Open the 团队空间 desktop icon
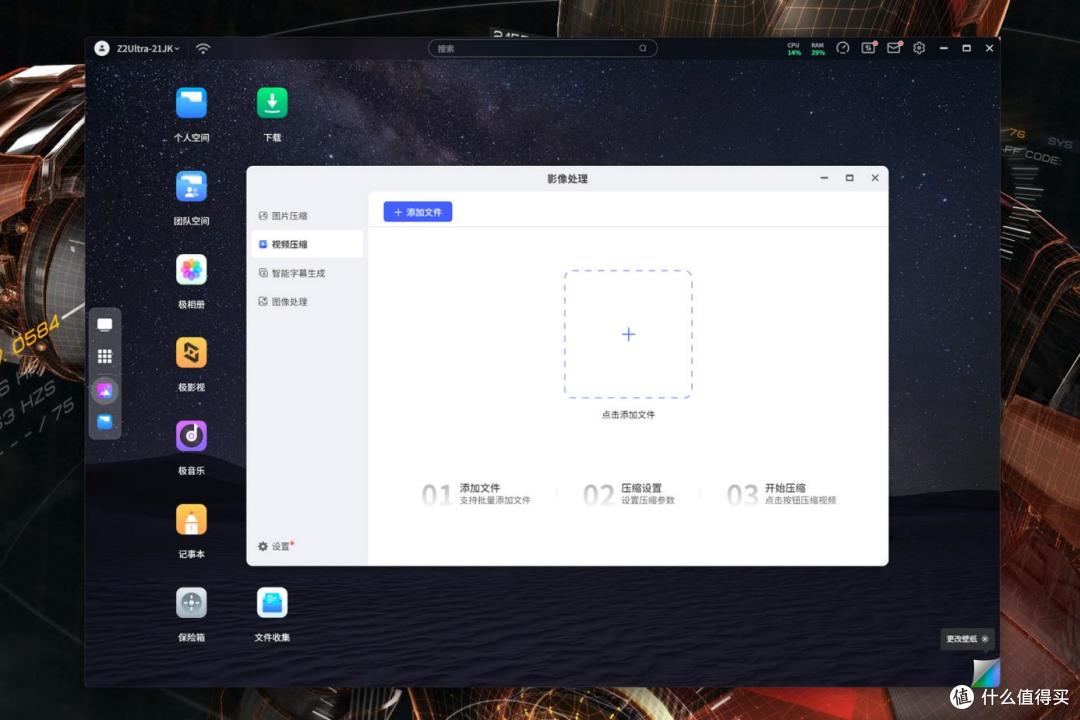1080x720 pixels. (x=191, y=187)
